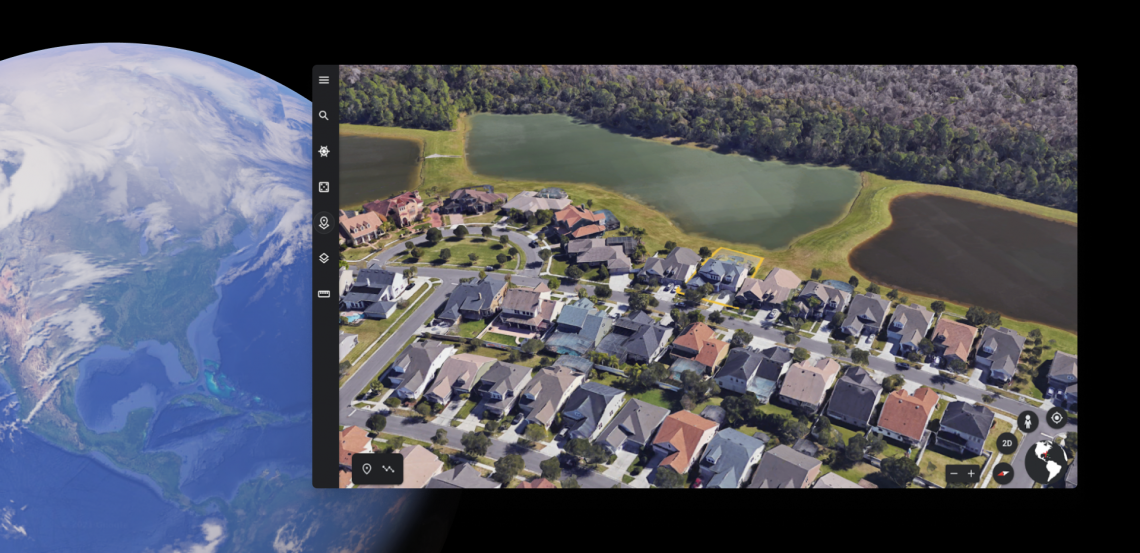The width and height of the screenshot is (1140, 553).
Task: Activate the Pegman Street View icon
Action: click(1027, 421)
